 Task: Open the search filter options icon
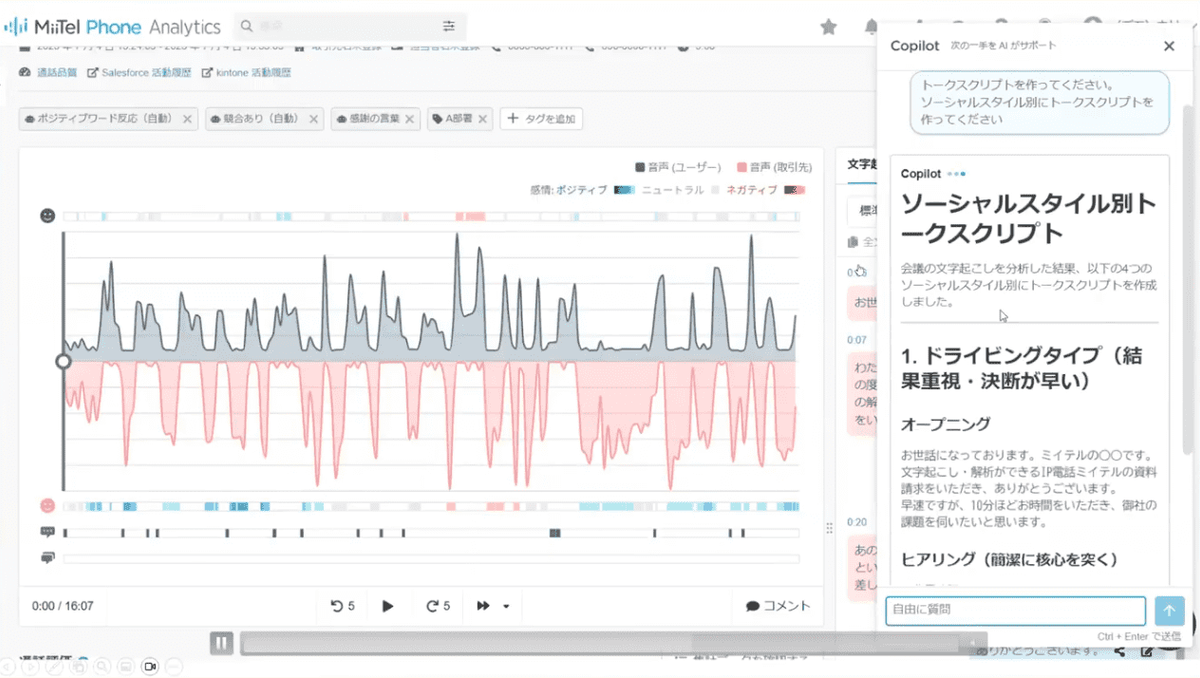(449, 26)
